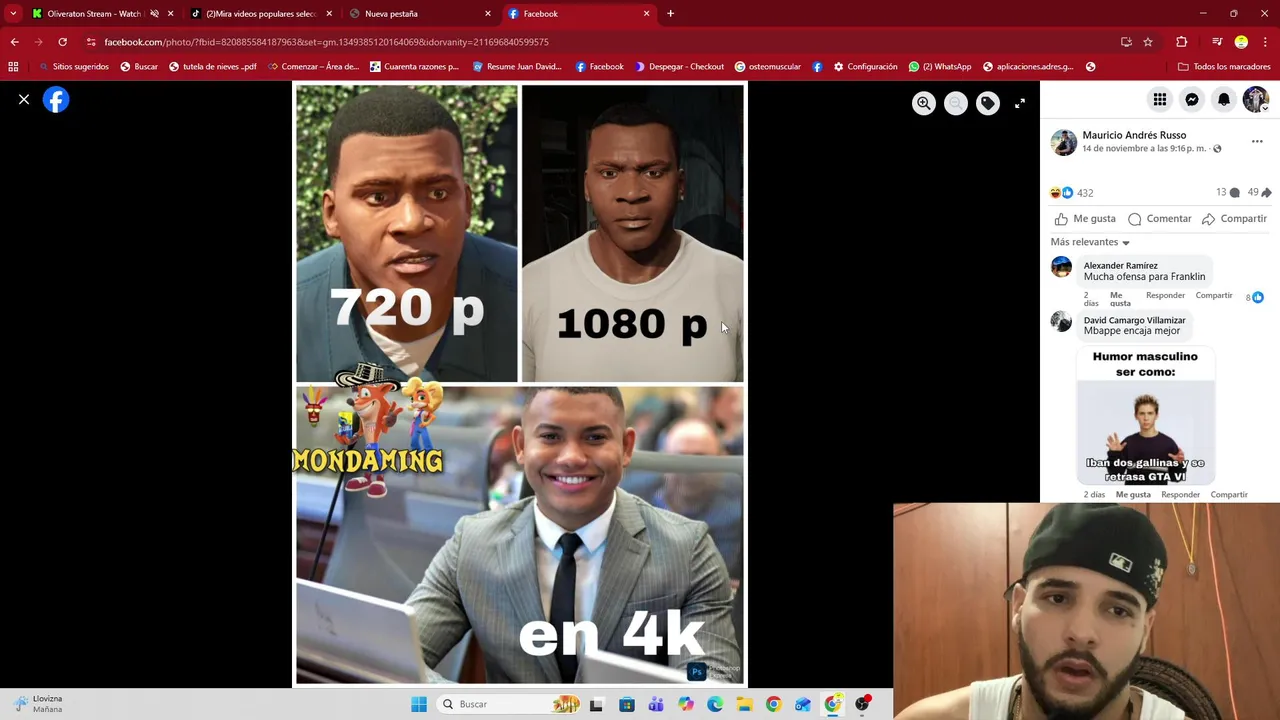Close the Facebook photo viewer
Viewport: 1280px width, 720px height.
click(x=24, y=100)
